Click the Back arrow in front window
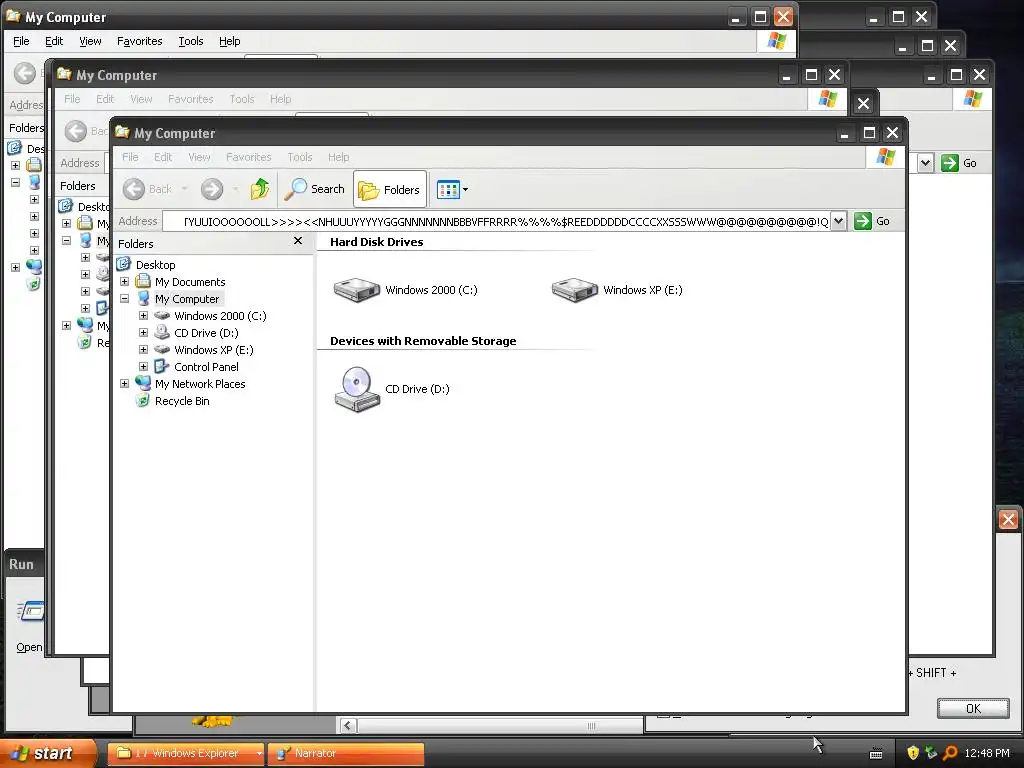The height and width of the screenshot is (768, 1024). click(134, 189)
